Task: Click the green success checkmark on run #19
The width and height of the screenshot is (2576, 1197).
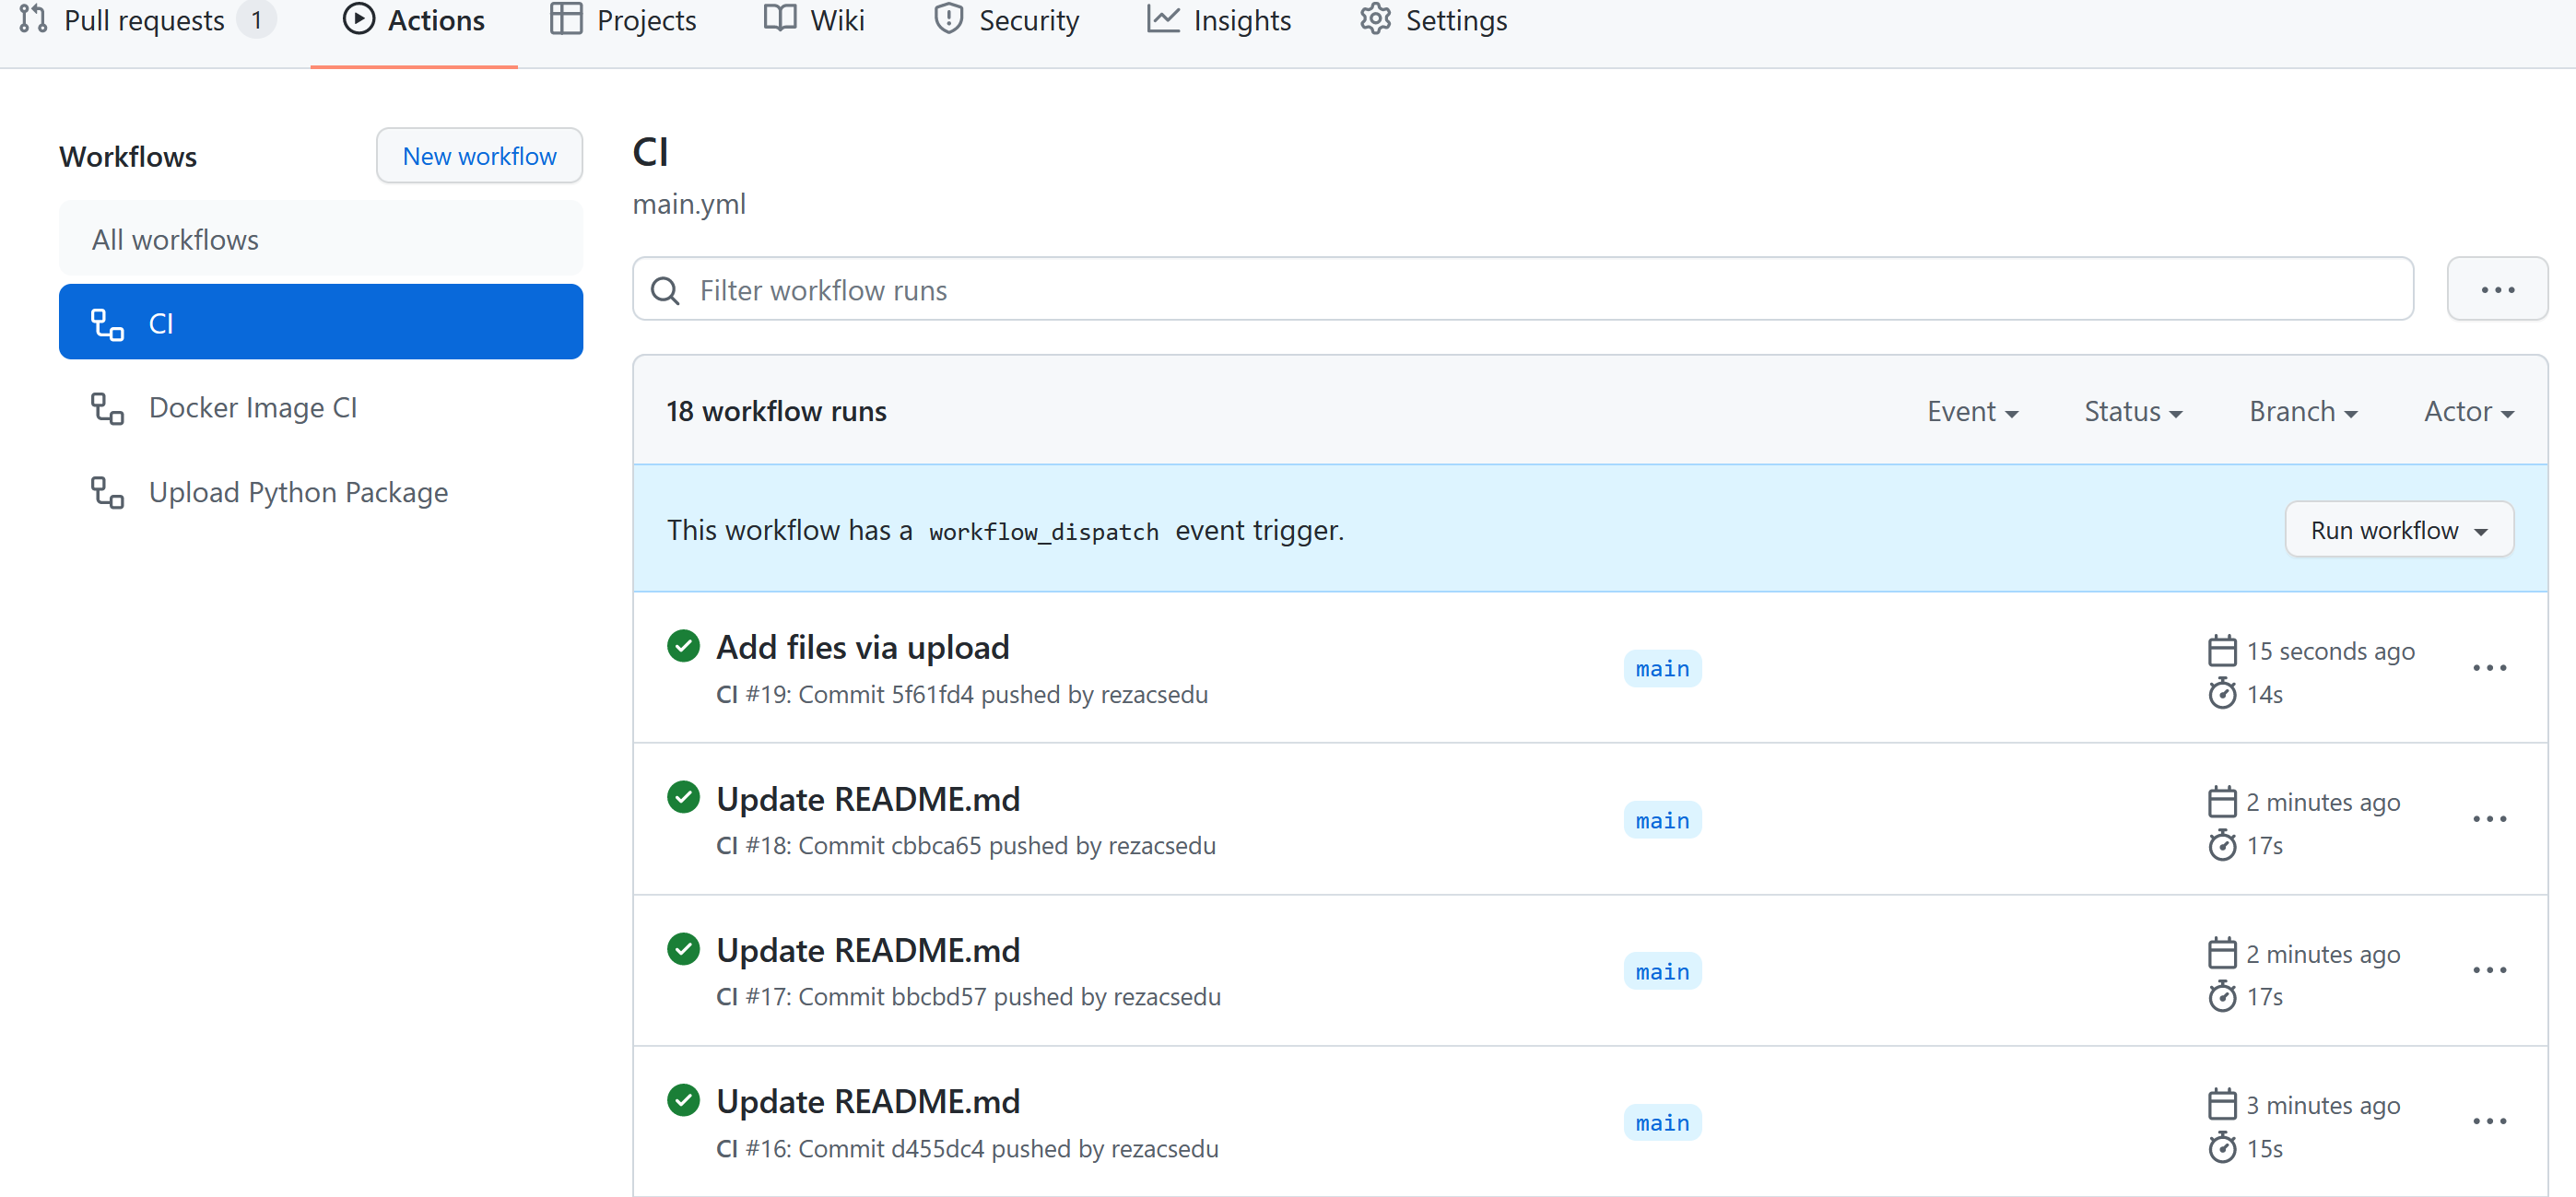Action: tap(683, 646)
